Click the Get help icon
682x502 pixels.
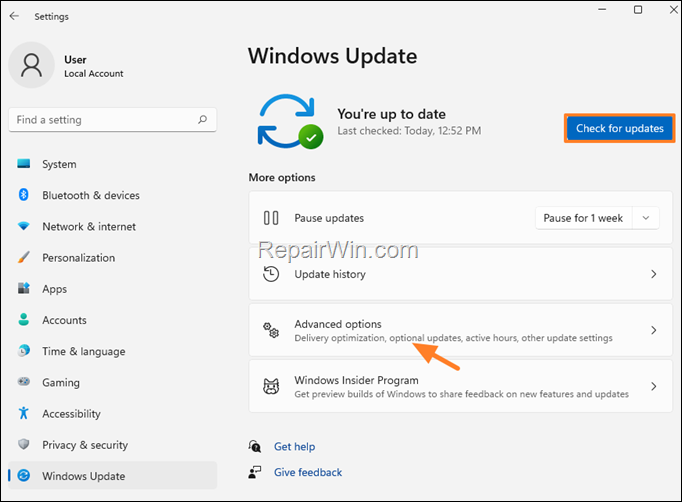(254, 446)
